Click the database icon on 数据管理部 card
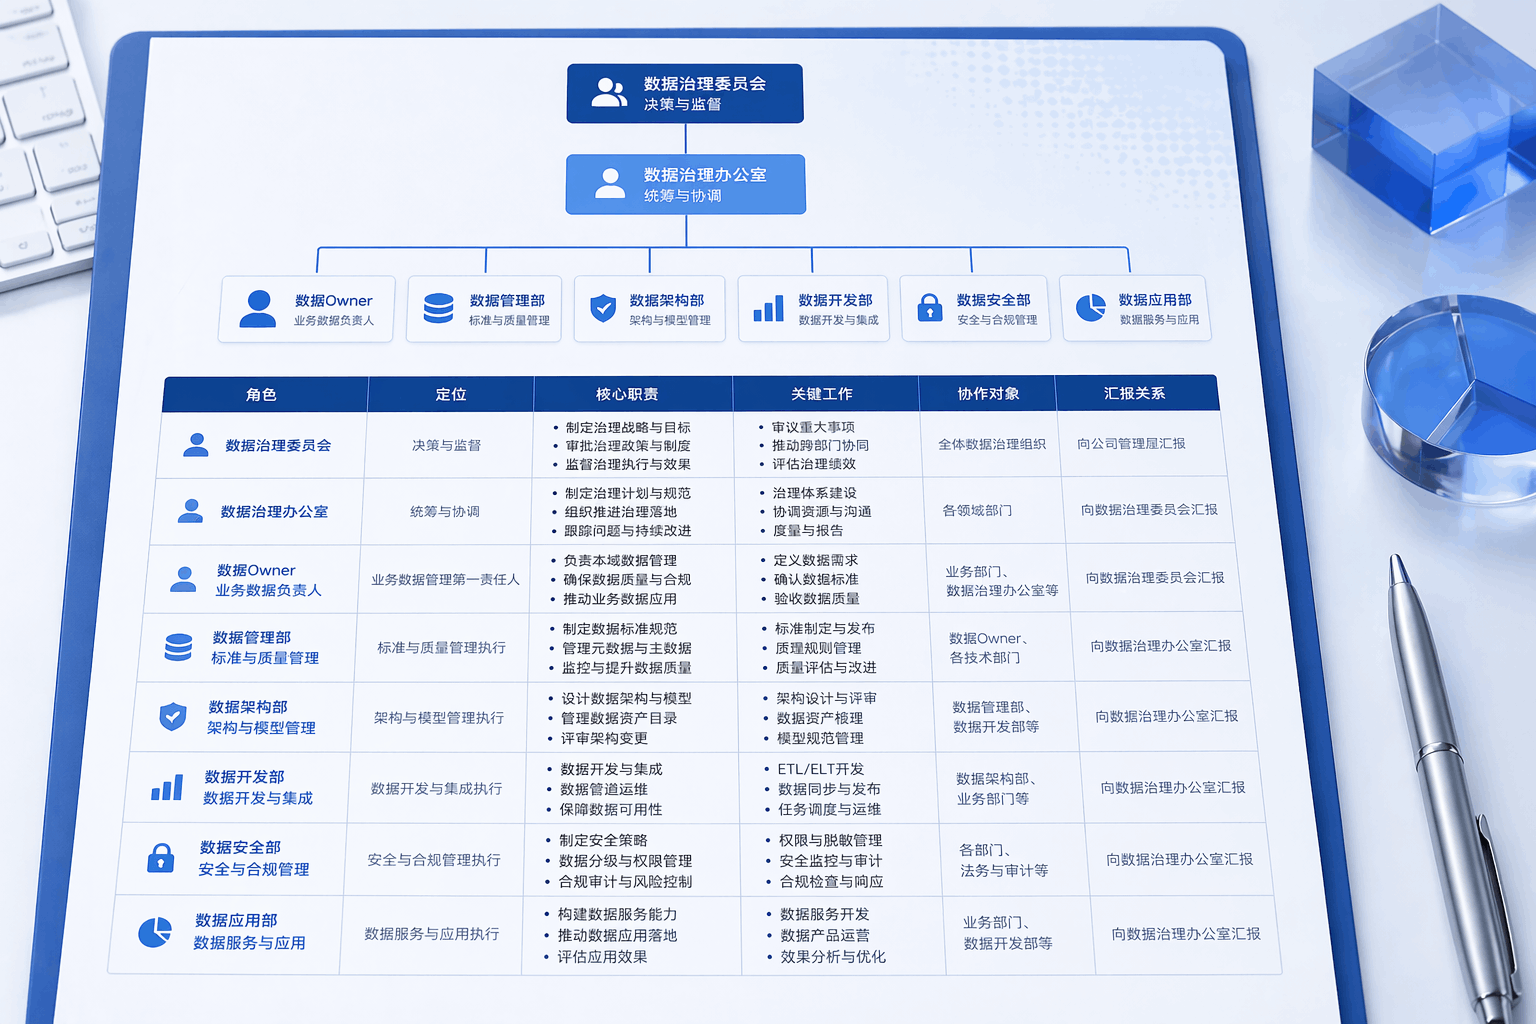 438,307
